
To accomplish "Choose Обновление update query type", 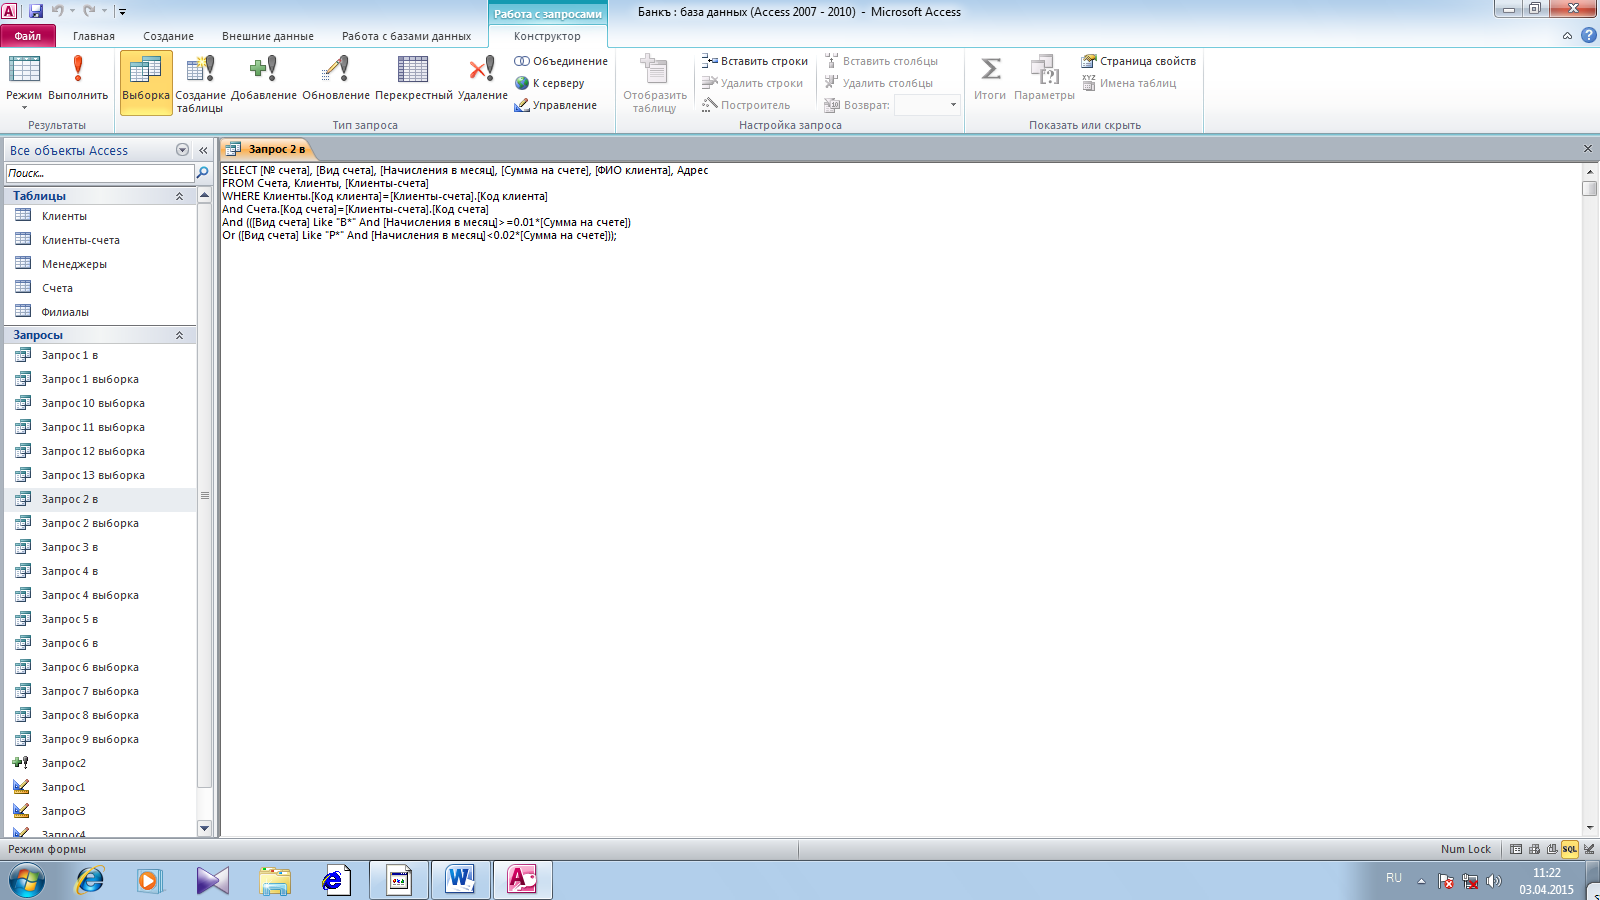I will click(336, 80).
